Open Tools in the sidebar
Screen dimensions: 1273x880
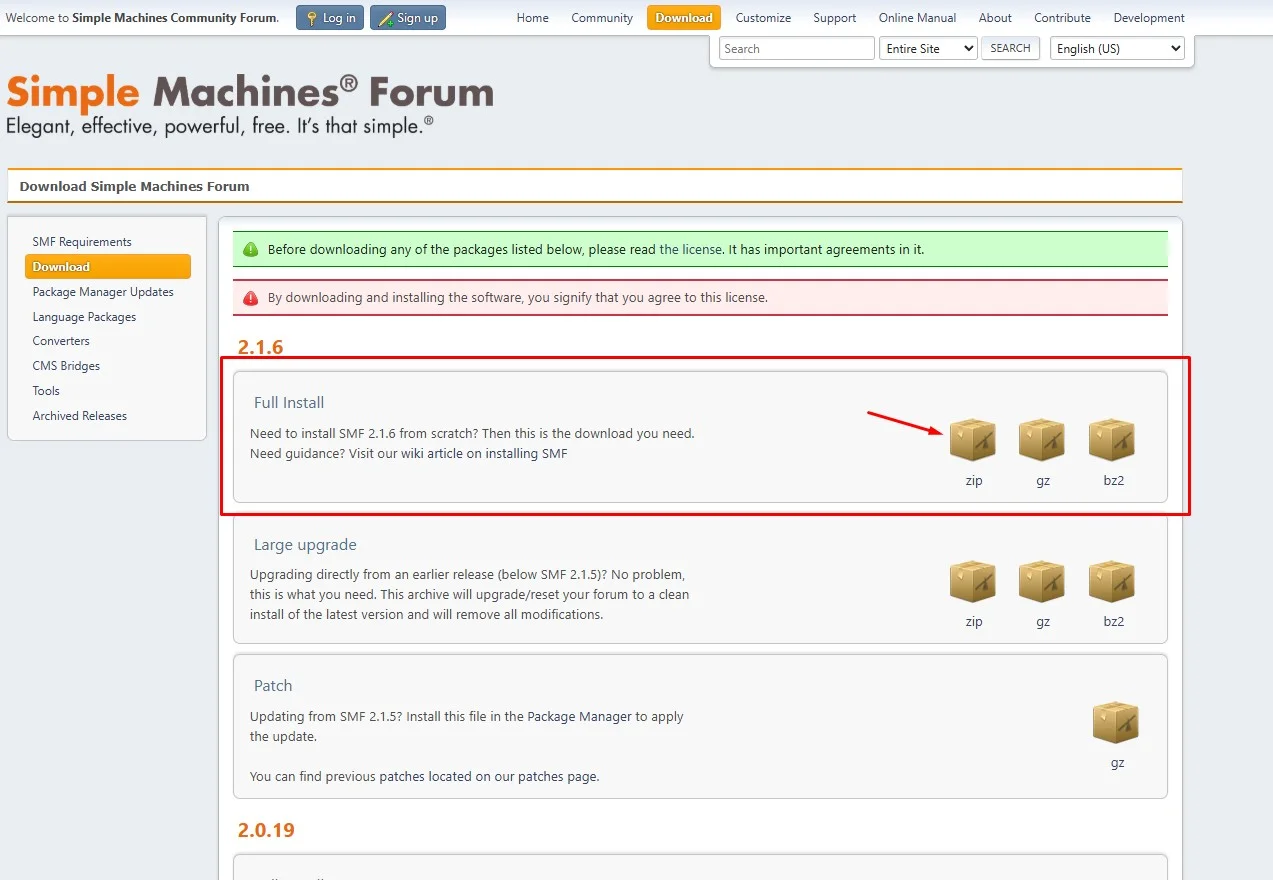pyautogui.click(x=46, y=391)
